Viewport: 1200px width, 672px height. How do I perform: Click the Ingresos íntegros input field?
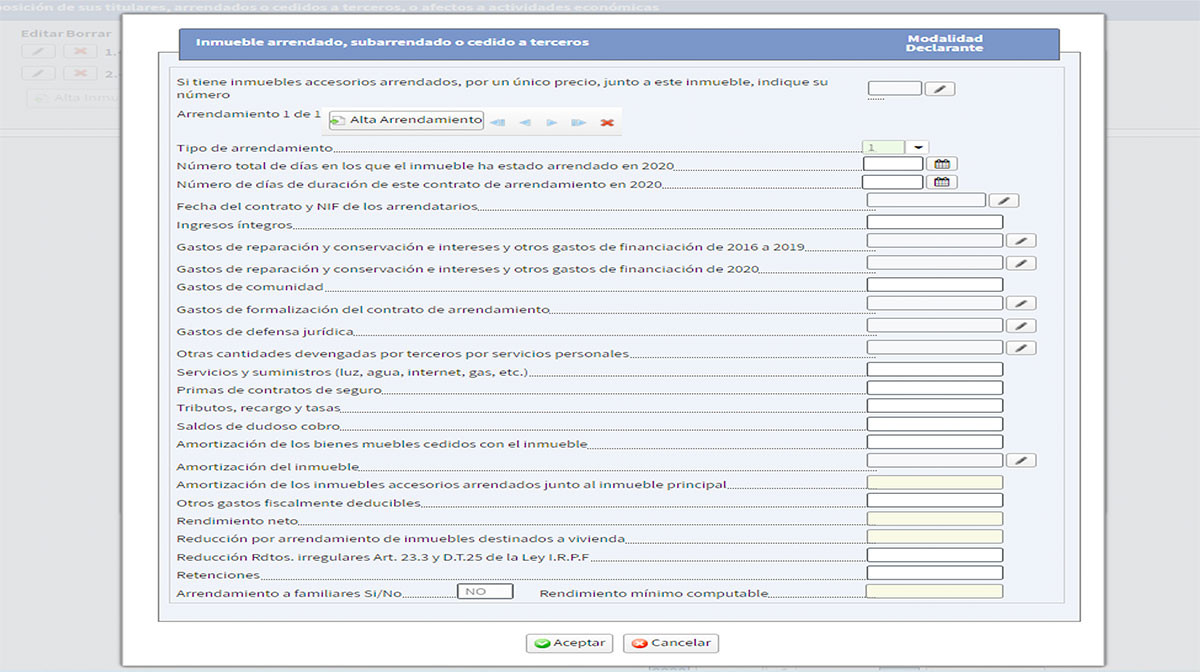coord(934,222)
